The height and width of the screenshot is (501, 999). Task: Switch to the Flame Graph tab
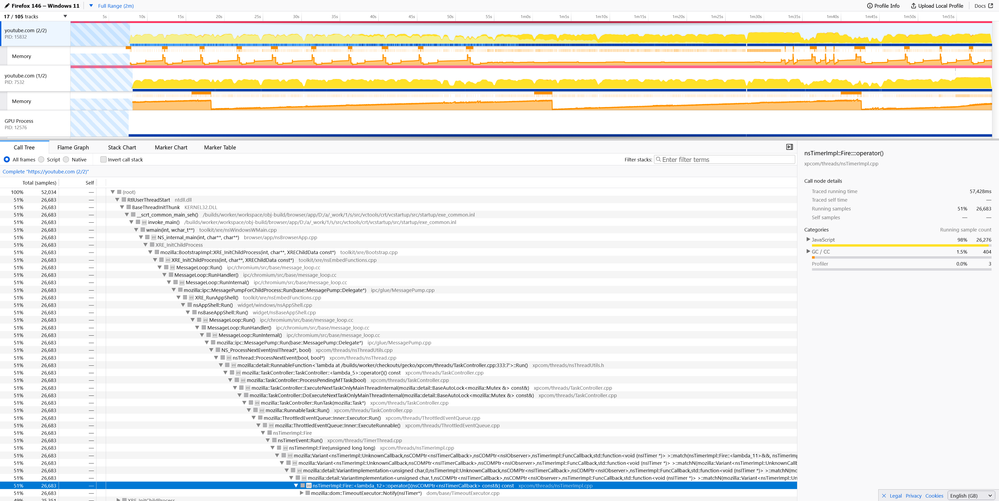(73, 147)
